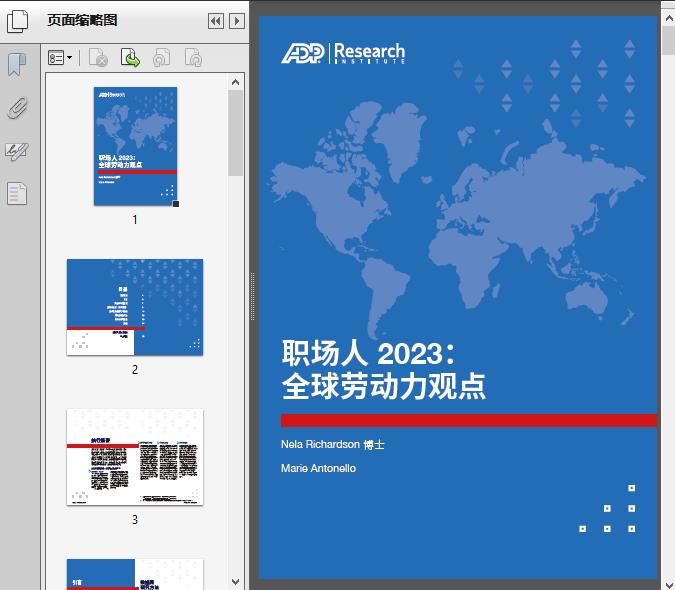Click document view scroll up arrow
675x590 pixels.
pyautogui.click(x=669, y=19)
